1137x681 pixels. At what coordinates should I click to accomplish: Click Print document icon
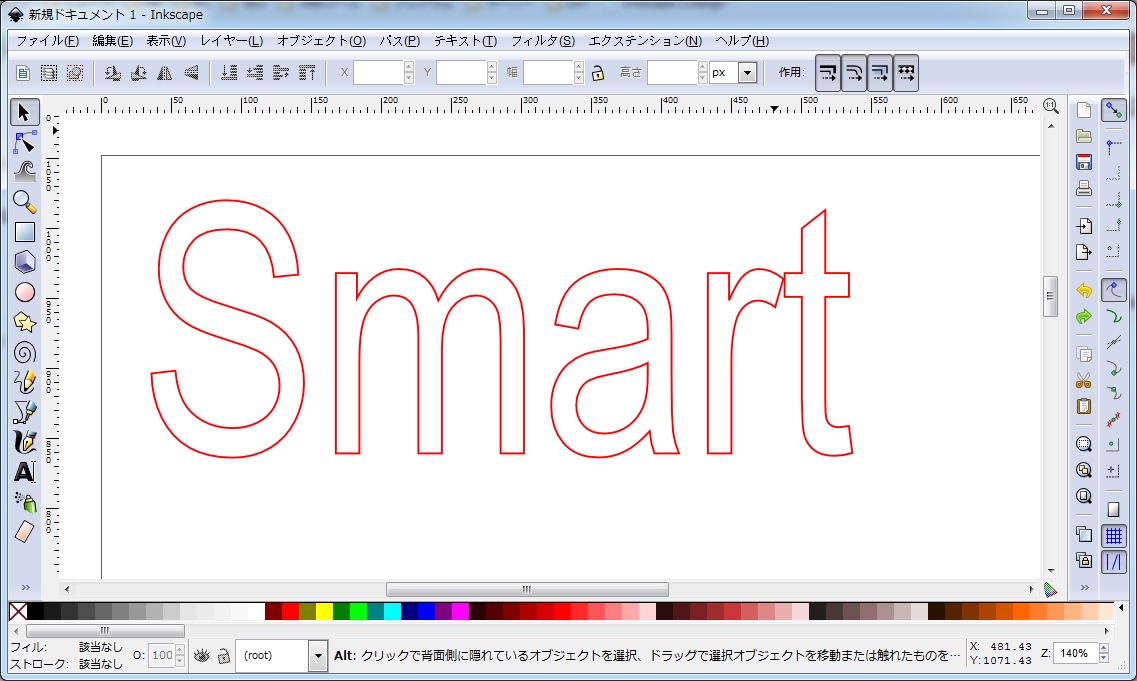pos(1084,189)
